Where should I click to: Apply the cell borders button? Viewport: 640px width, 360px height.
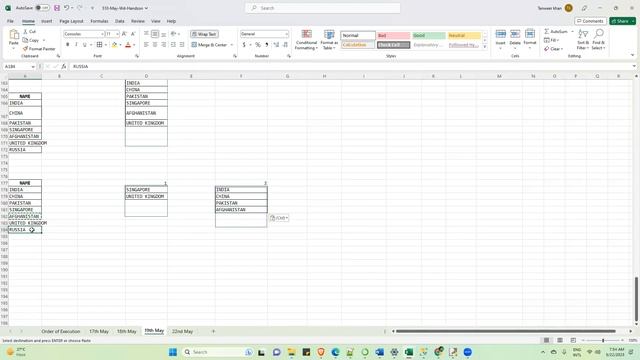[99, 44]
